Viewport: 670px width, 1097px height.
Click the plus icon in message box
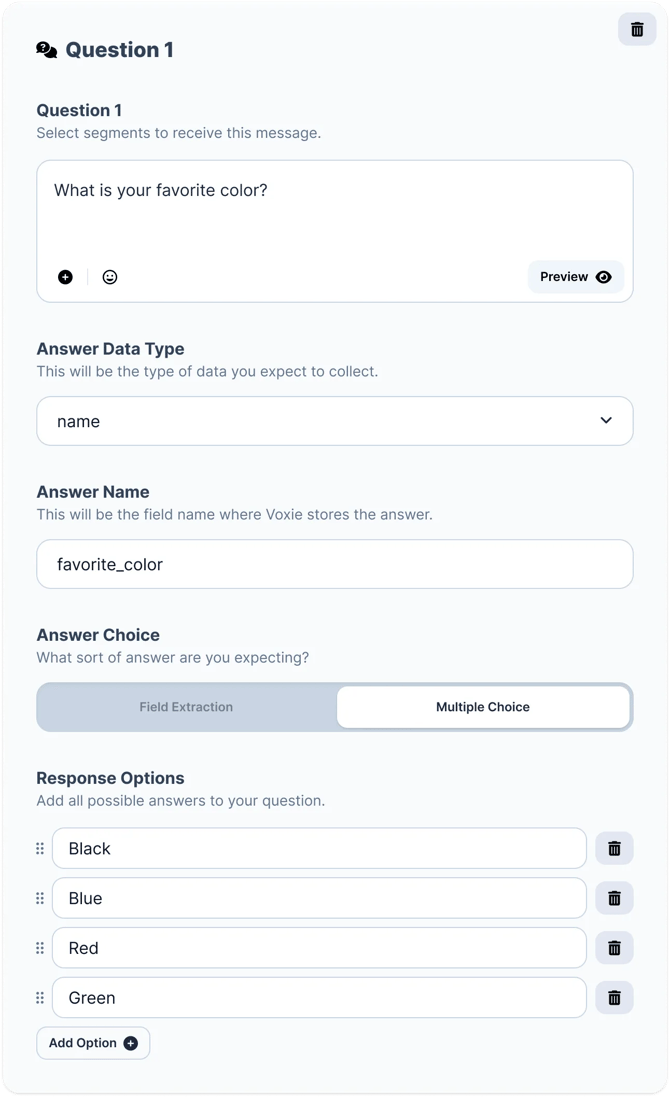pyautogui.click(x=65, y=277)
